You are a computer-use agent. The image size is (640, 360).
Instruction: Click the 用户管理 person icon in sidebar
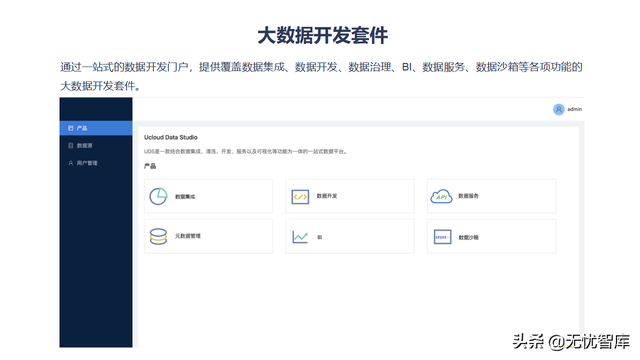pos(71,163)
